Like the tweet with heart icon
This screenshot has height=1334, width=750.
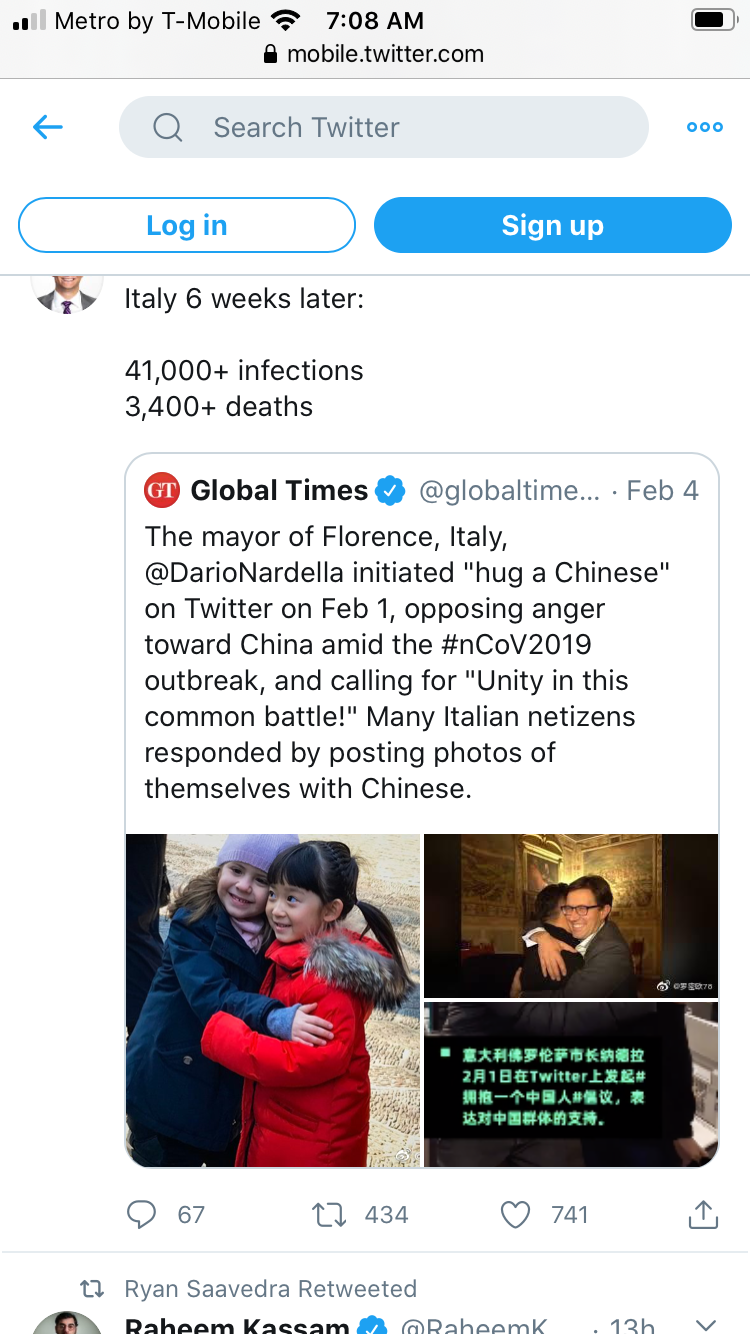point(515,1214)
